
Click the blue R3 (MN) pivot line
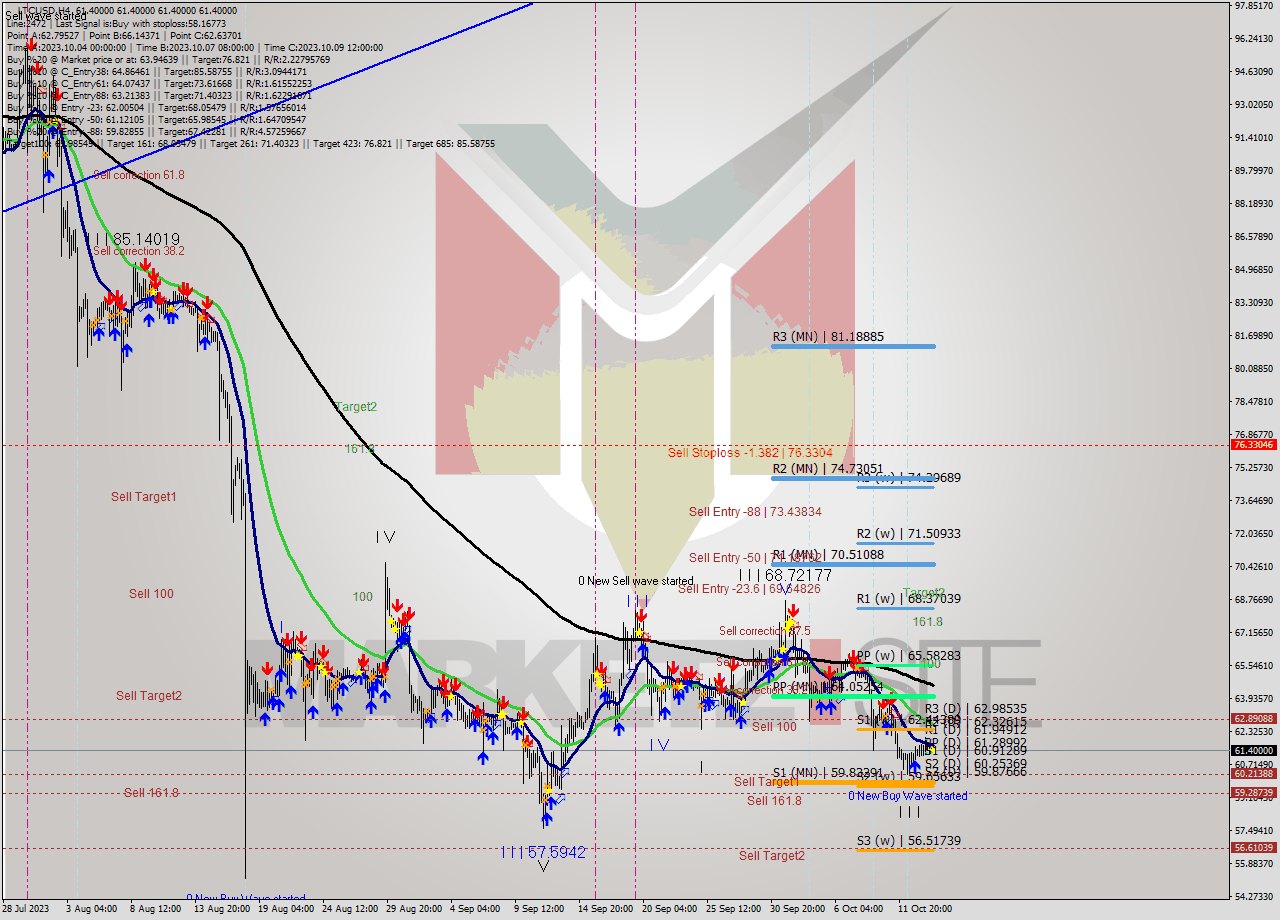(853, 347)
